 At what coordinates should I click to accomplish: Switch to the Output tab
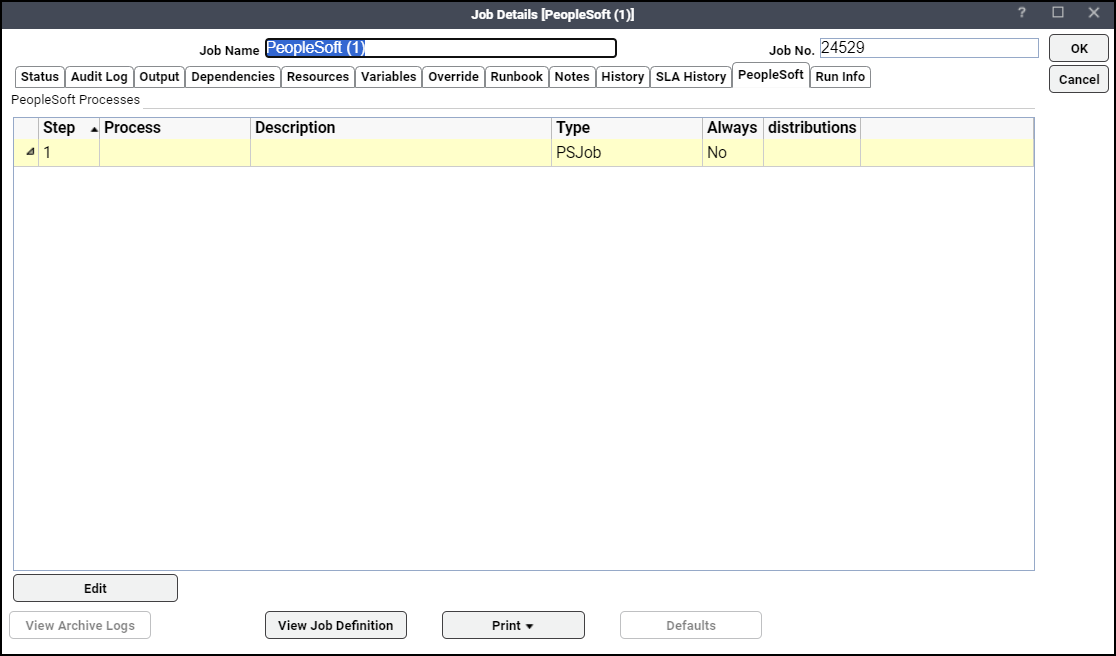[x=159, y=77]
